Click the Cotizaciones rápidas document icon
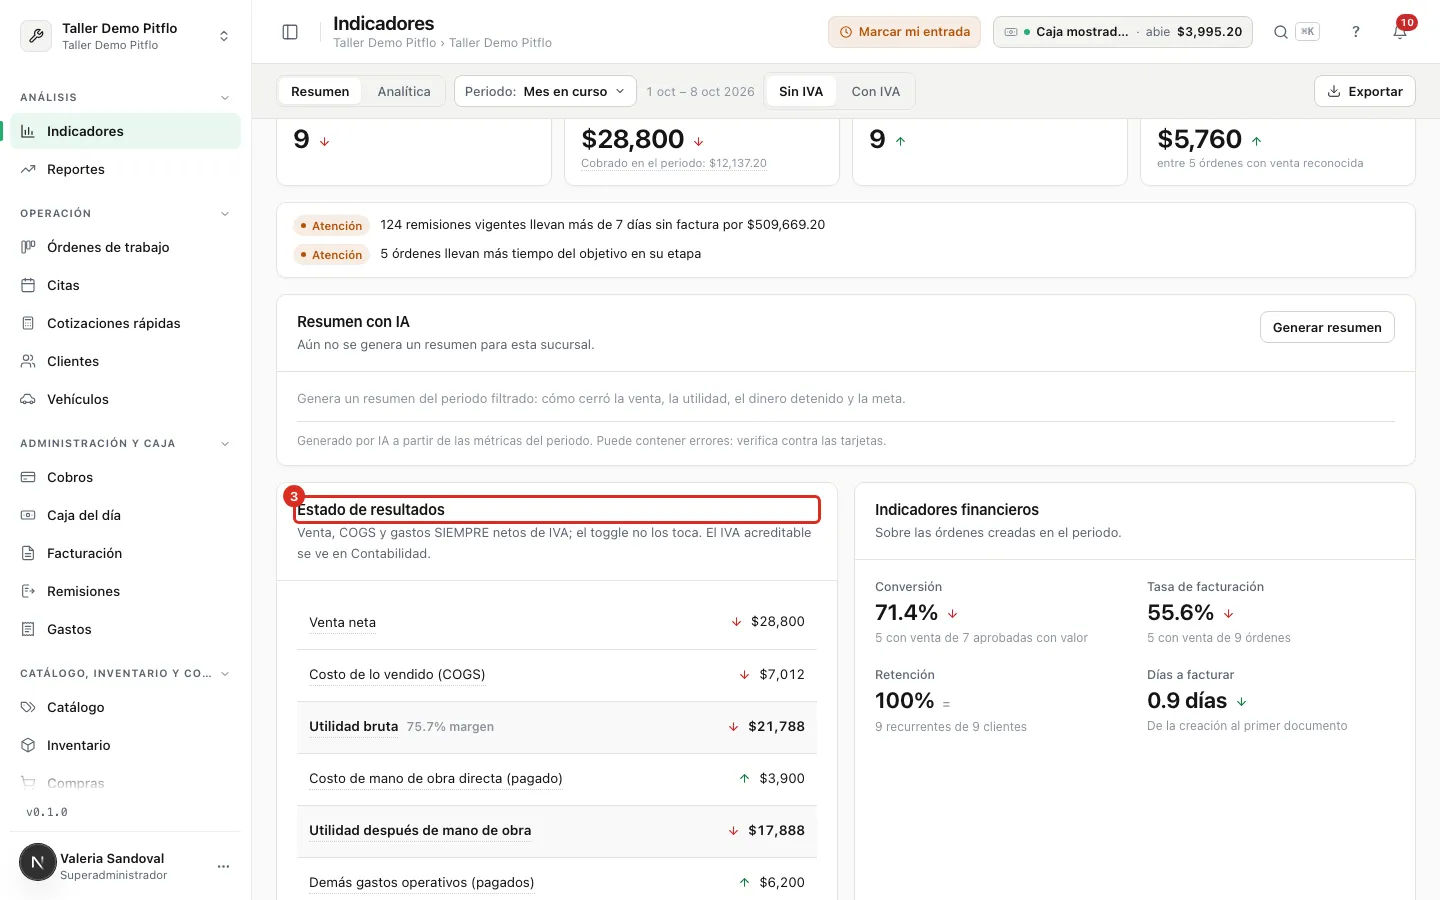The image size is (1440, 900). click(x=28, y=323)
